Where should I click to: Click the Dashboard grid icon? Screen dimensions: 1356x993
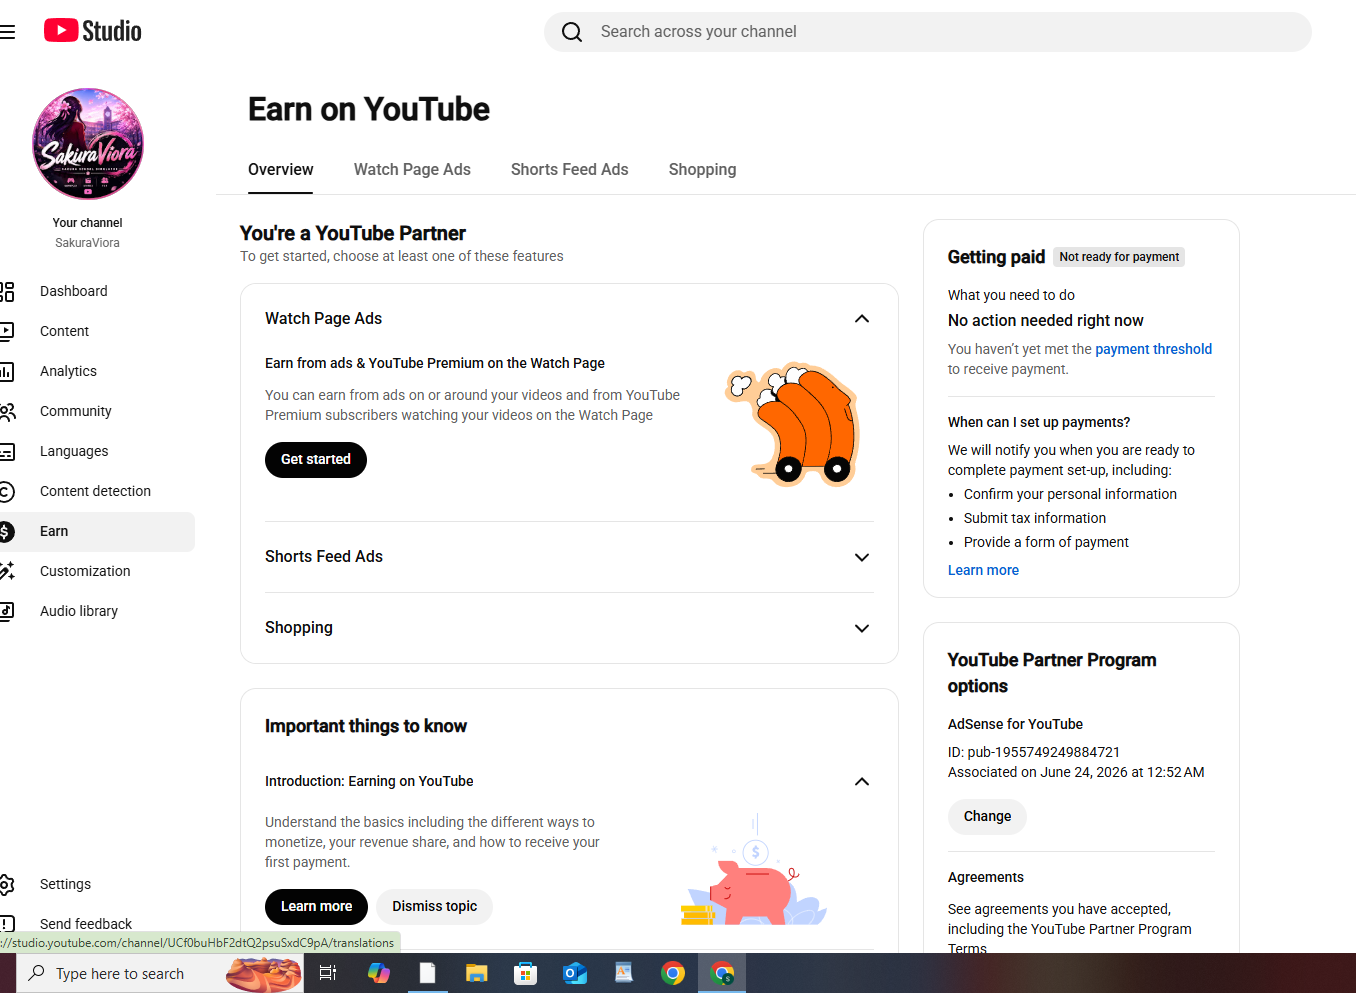7,291
